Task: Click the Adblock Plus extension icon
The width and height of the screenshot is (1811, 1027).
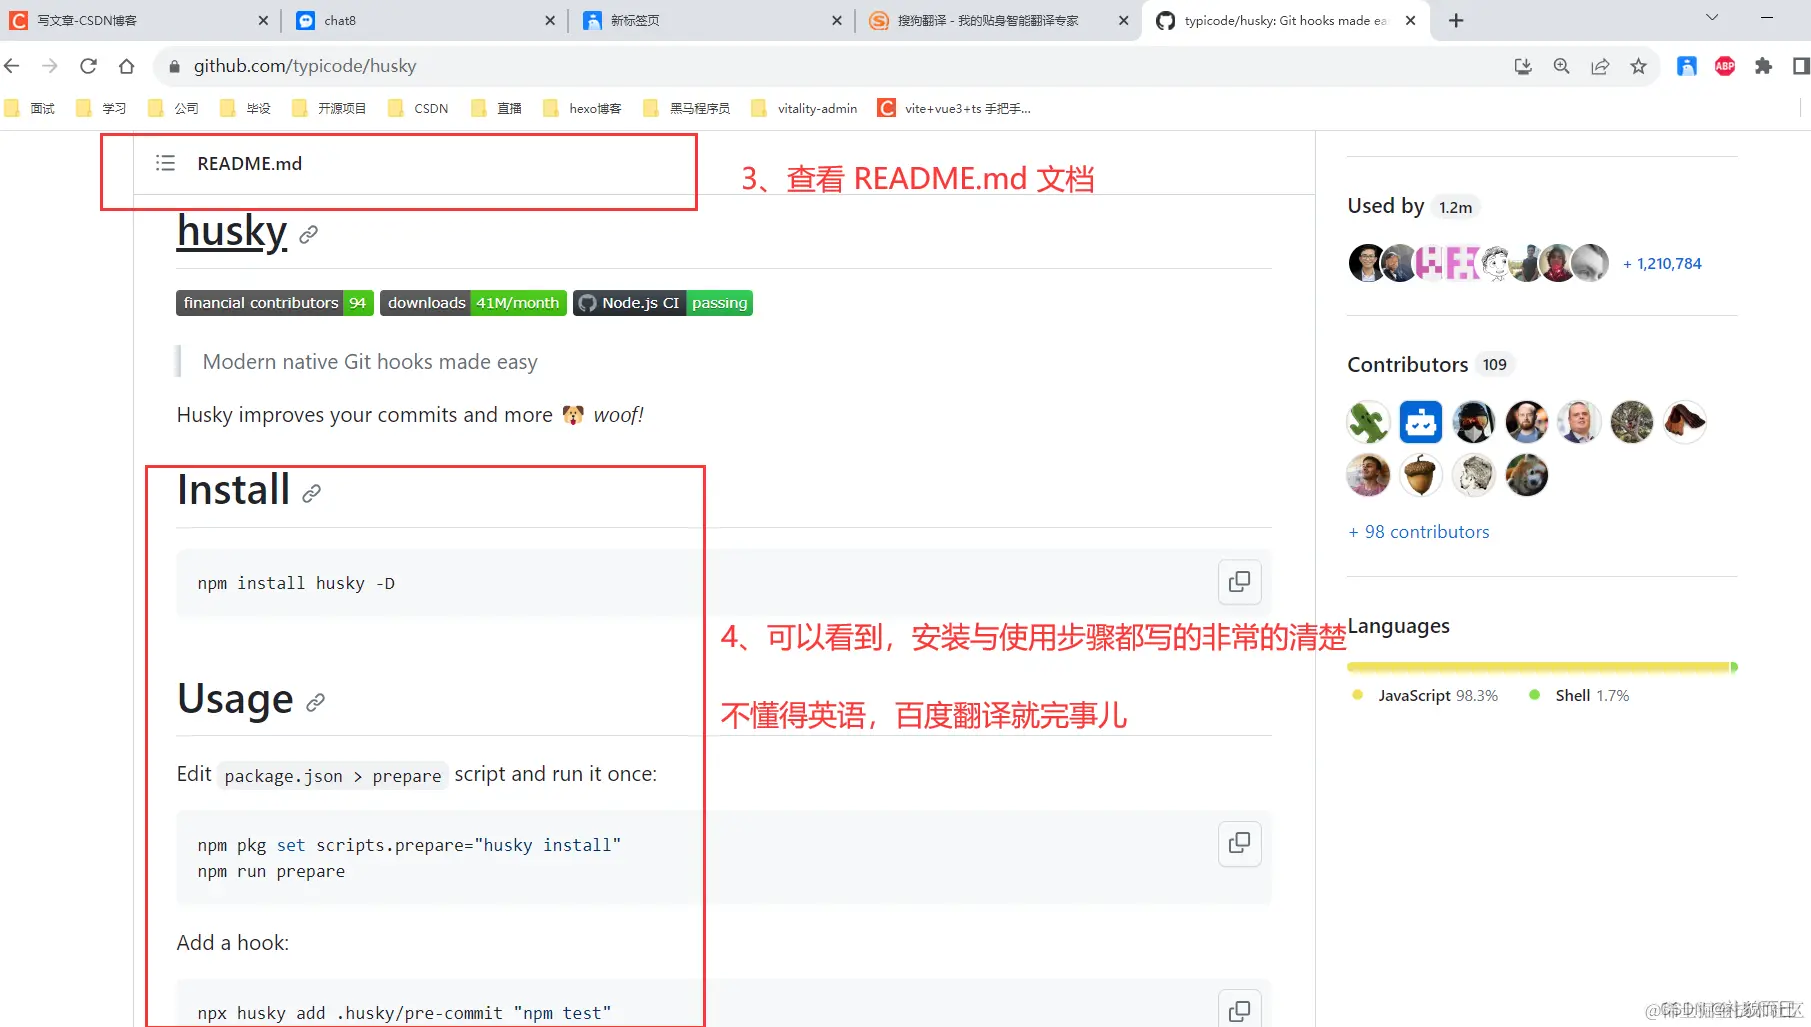Action: coord(1724,66)
